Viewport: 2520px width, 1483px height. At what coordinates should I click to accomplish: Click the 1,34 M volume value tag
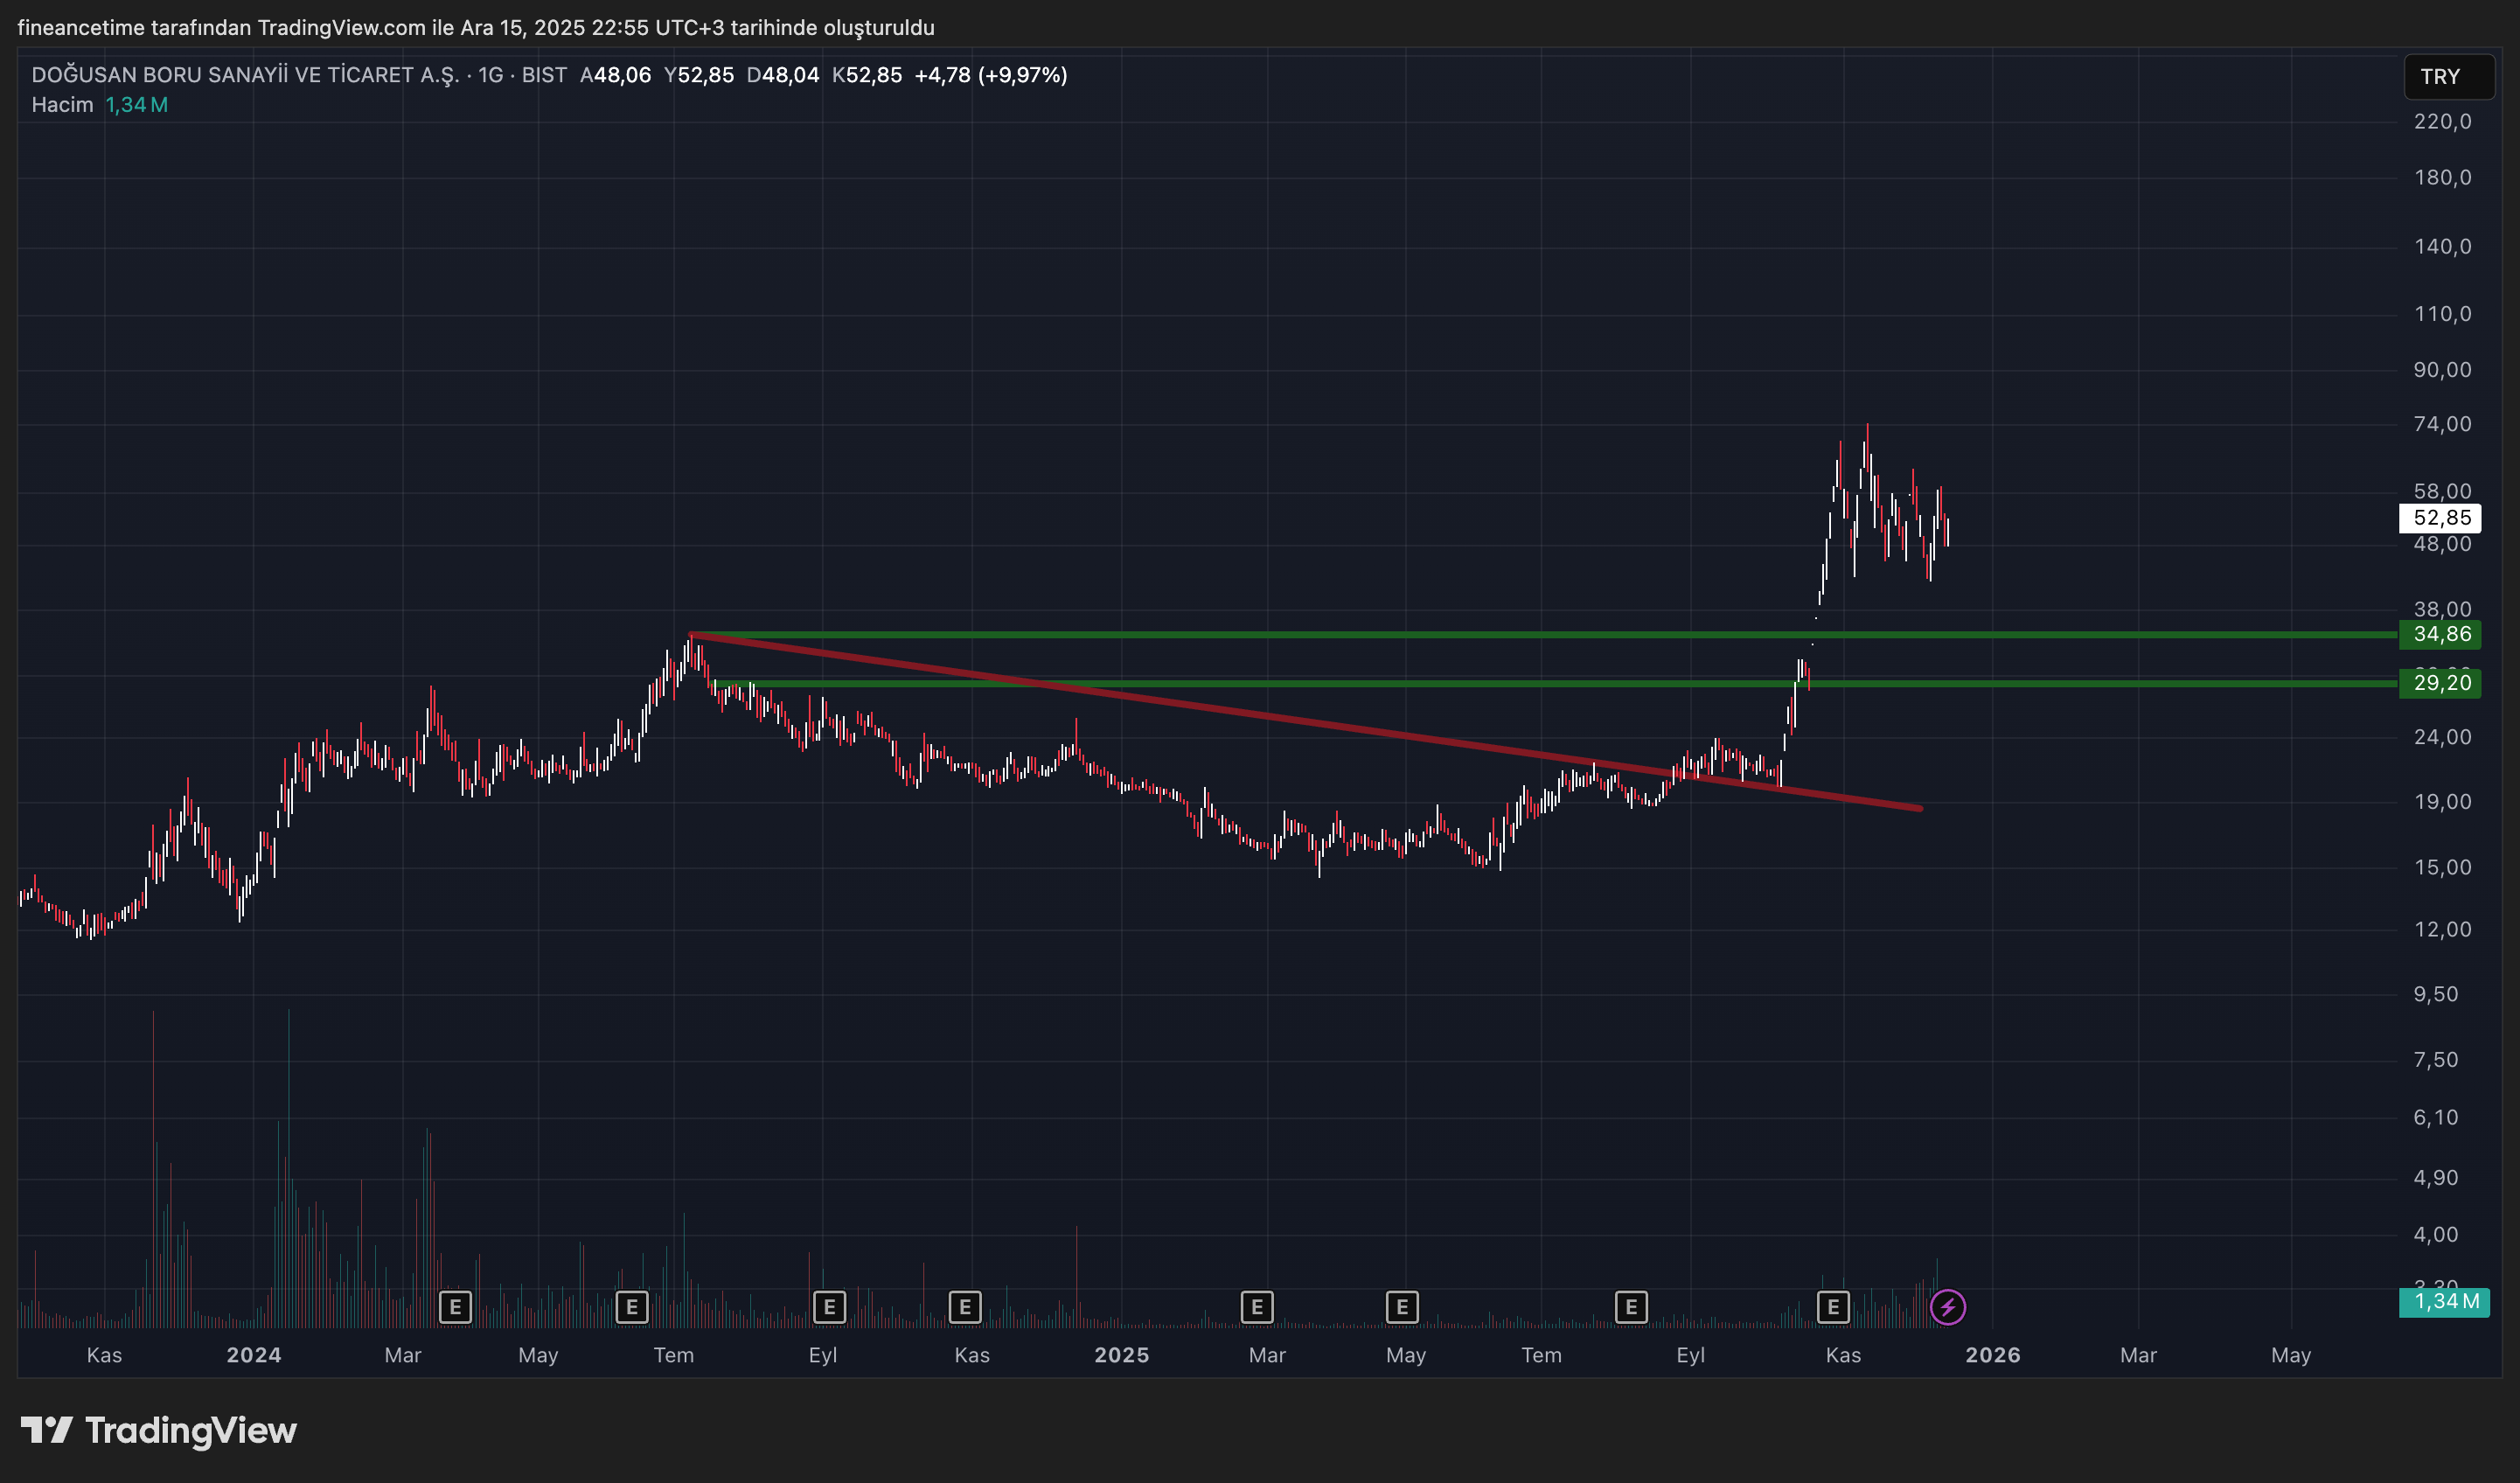pyautogui.click(x=2444, y=1302)
